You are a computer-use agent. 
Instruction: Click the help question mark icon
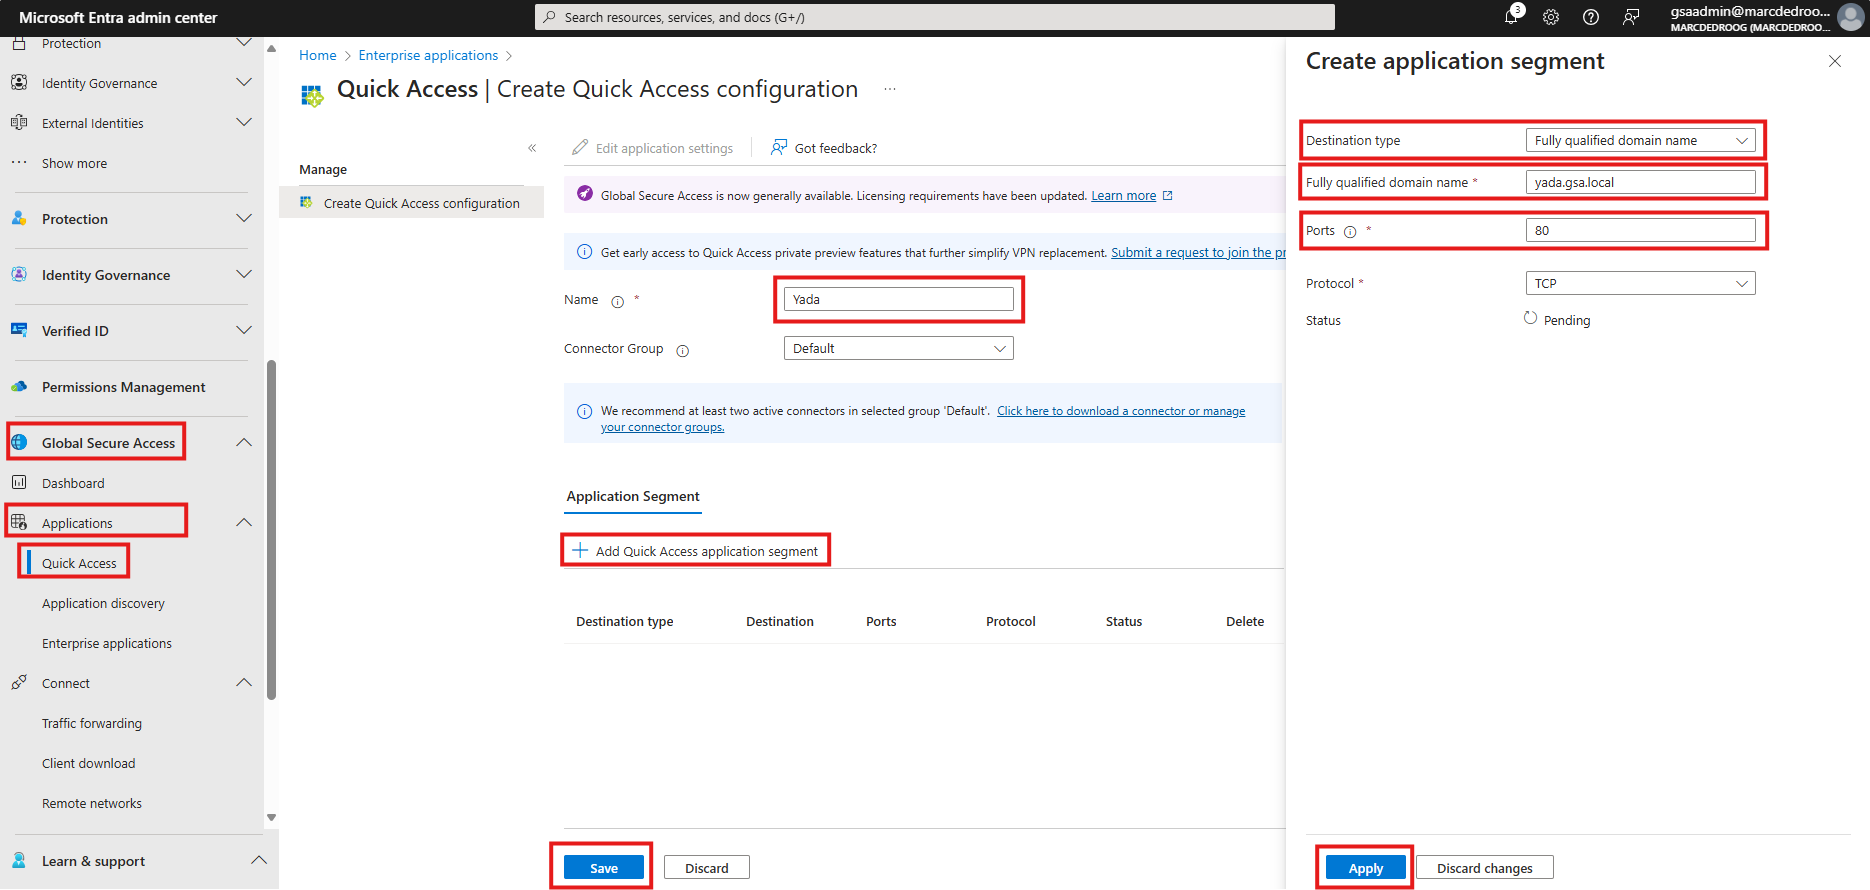[x=1591, y=17]
